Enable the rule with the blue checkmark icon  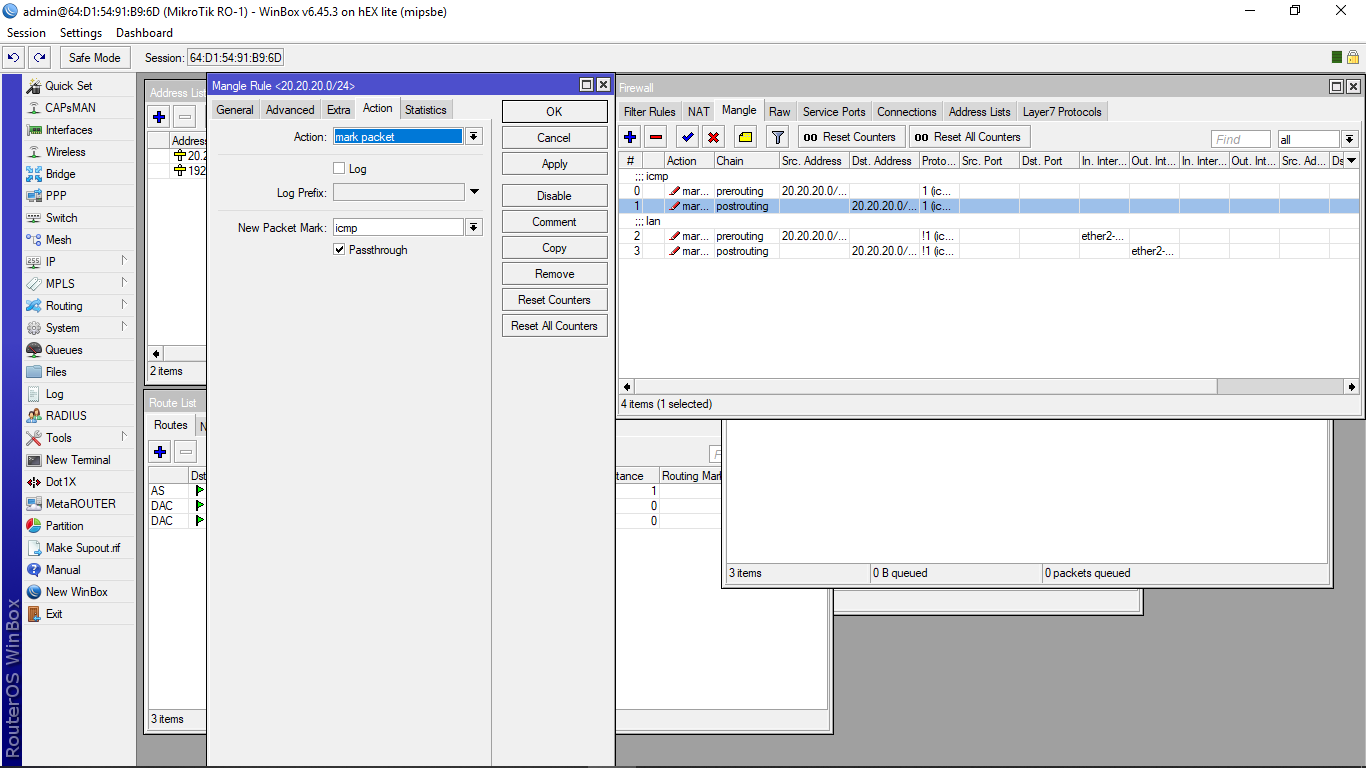click(x=687, y=137)
